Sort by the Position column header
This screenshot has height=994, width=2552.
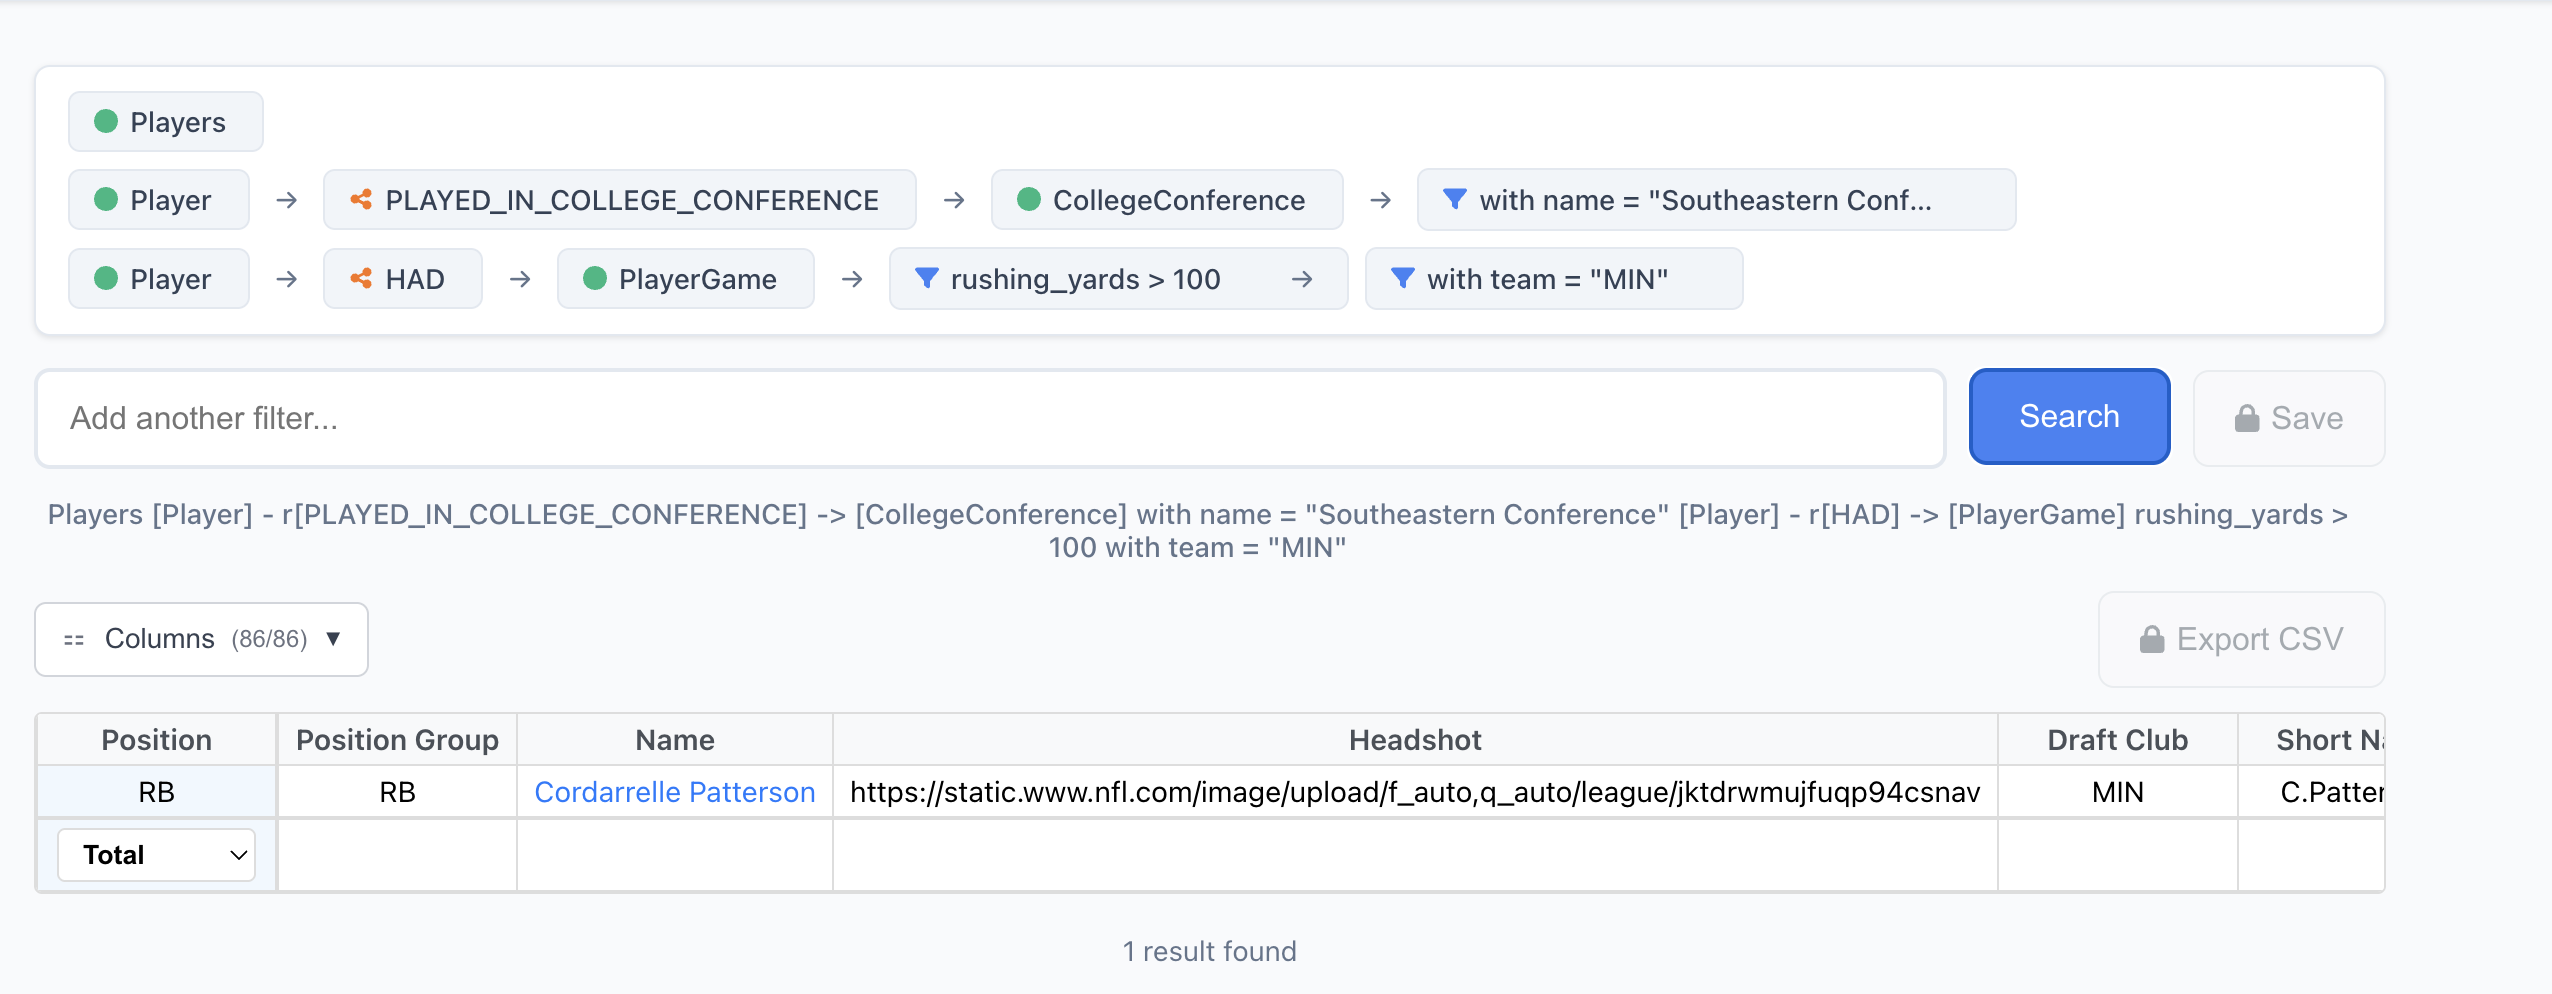click(157, 740)
